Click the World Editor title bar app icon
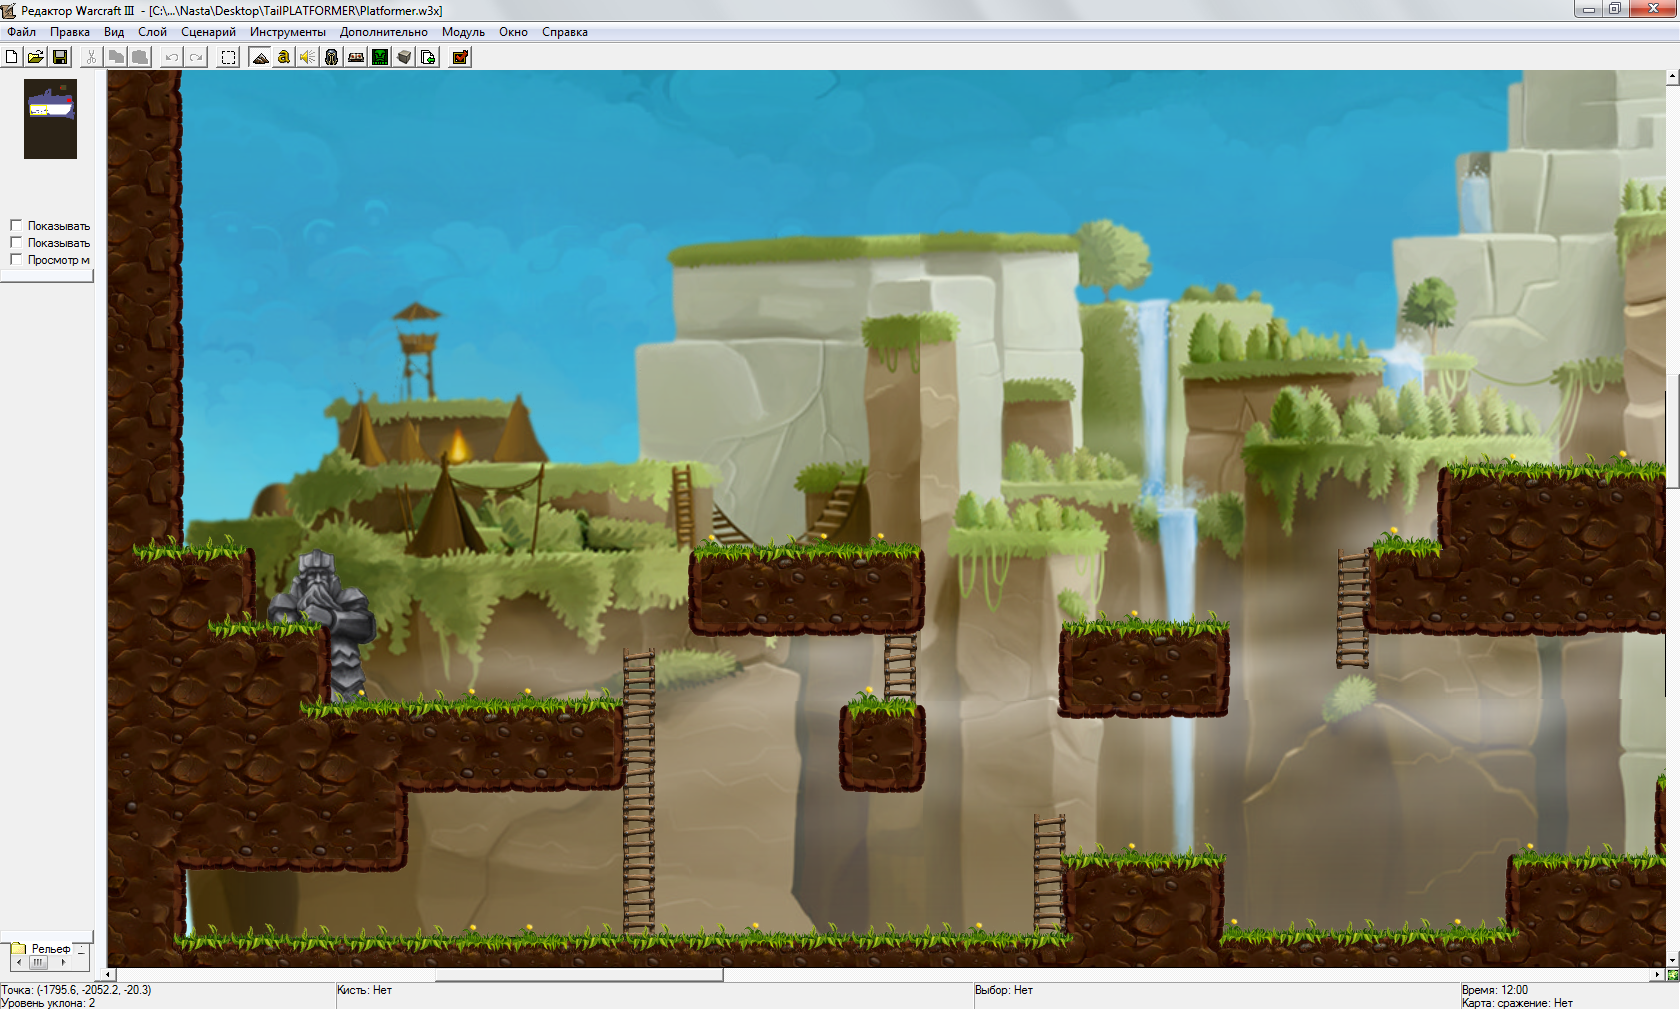1680x1010 pixels. pos(9,10)
